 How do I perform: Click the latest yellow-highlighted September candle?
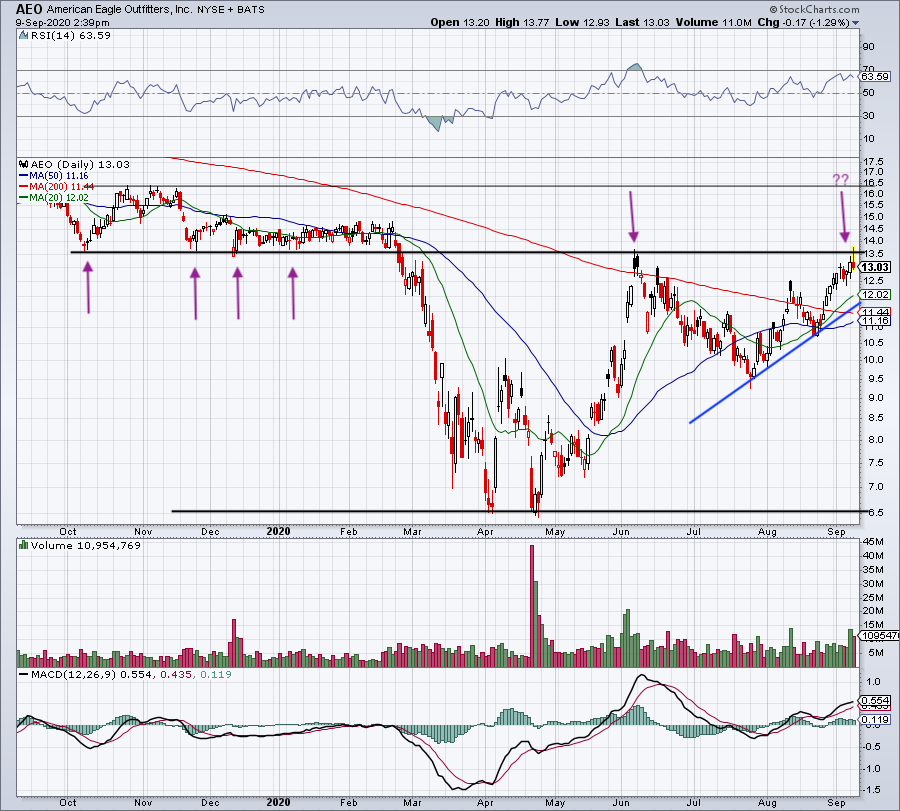[x=854, y=259]
